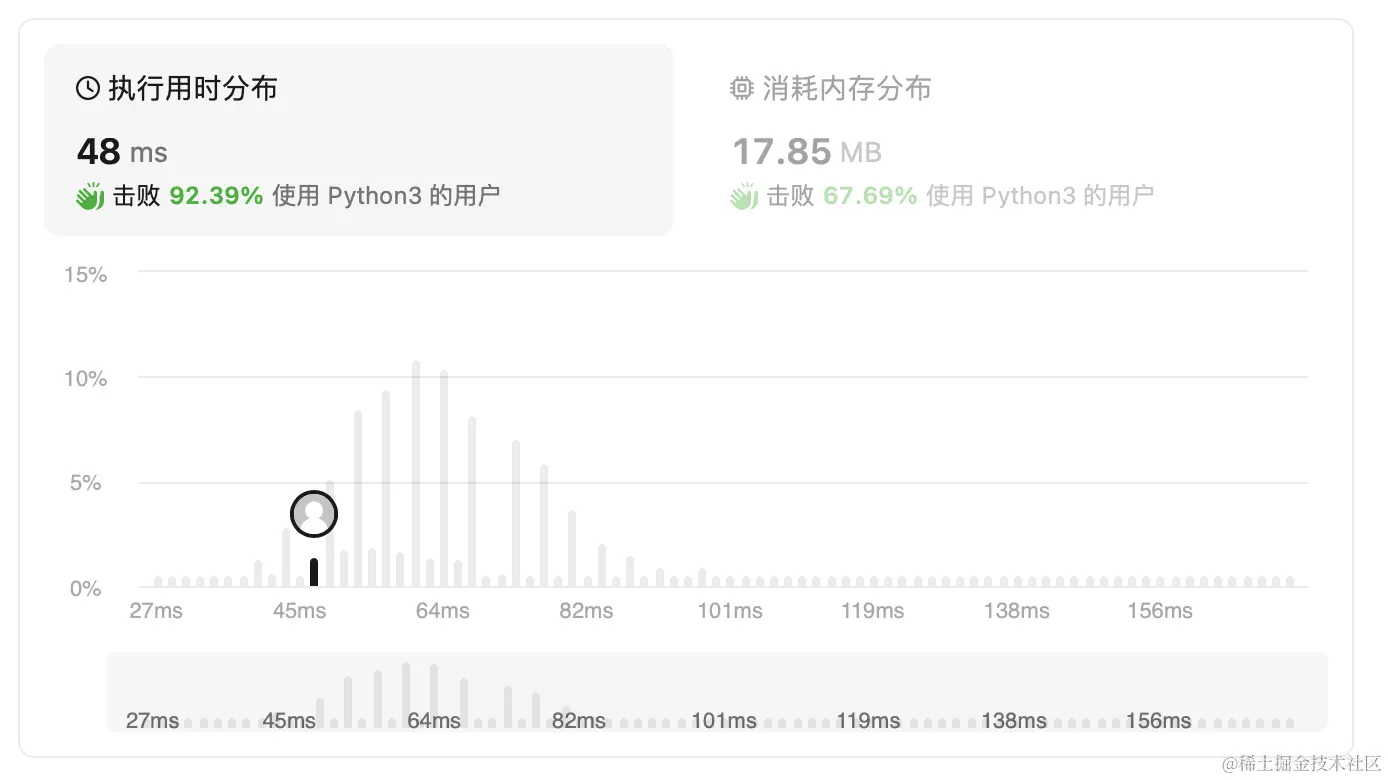Click the 101ms label on the main chart axis
Screen dimensions: 1388x780
(730, 611)
